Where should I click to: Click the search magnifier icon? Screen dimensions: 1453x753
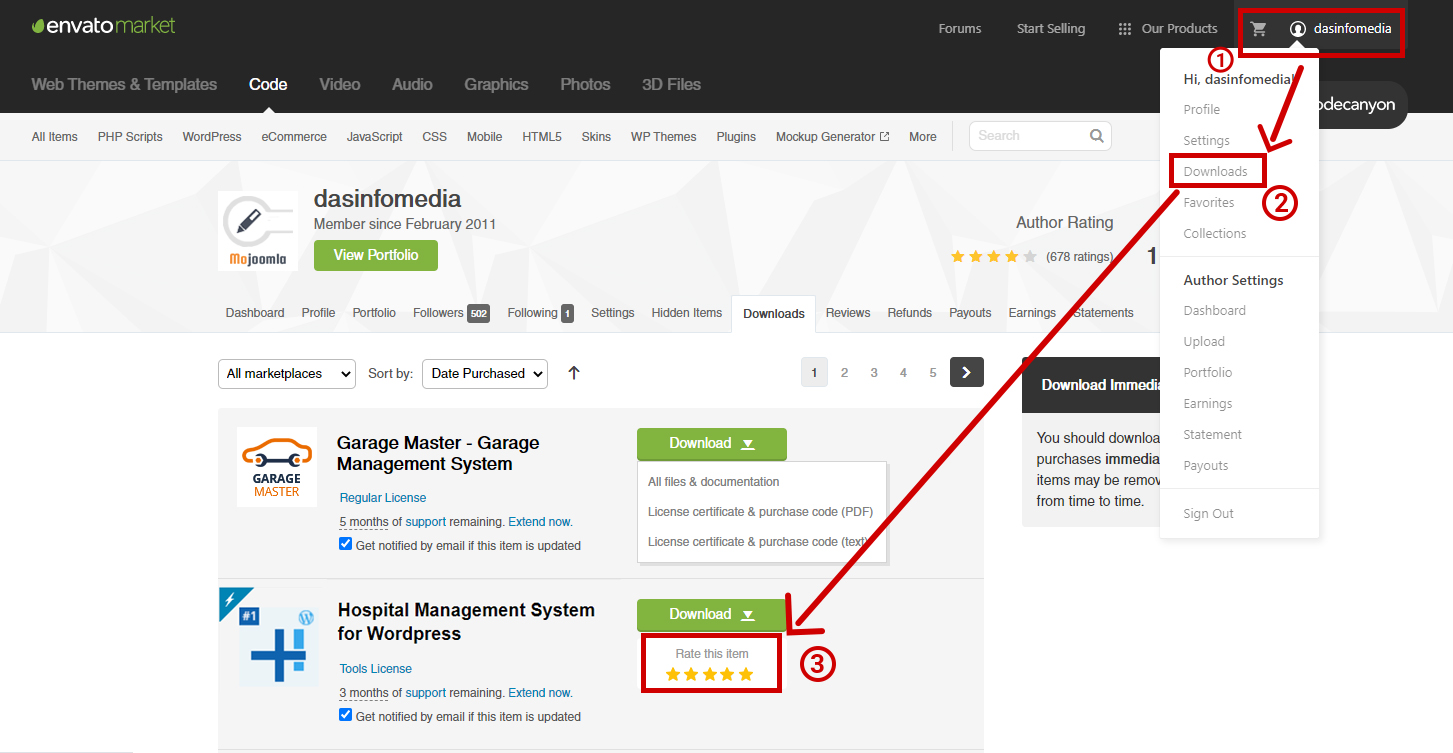pyautogui.click(x=1096, y=136)
